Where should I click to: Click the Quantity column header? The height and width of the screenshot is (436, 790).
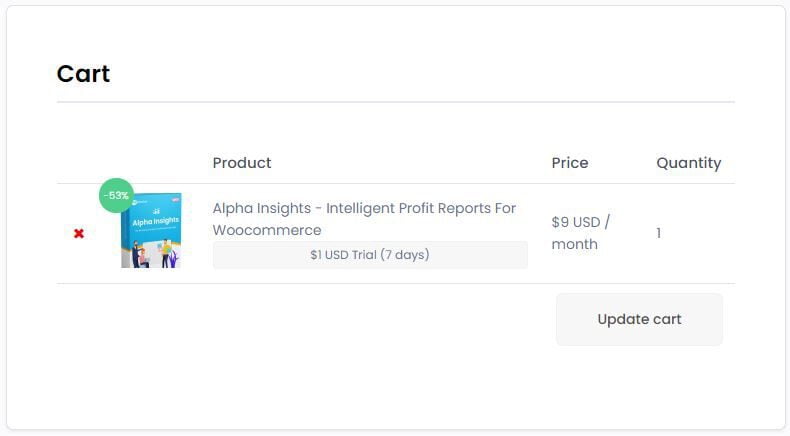click(689, 163)
